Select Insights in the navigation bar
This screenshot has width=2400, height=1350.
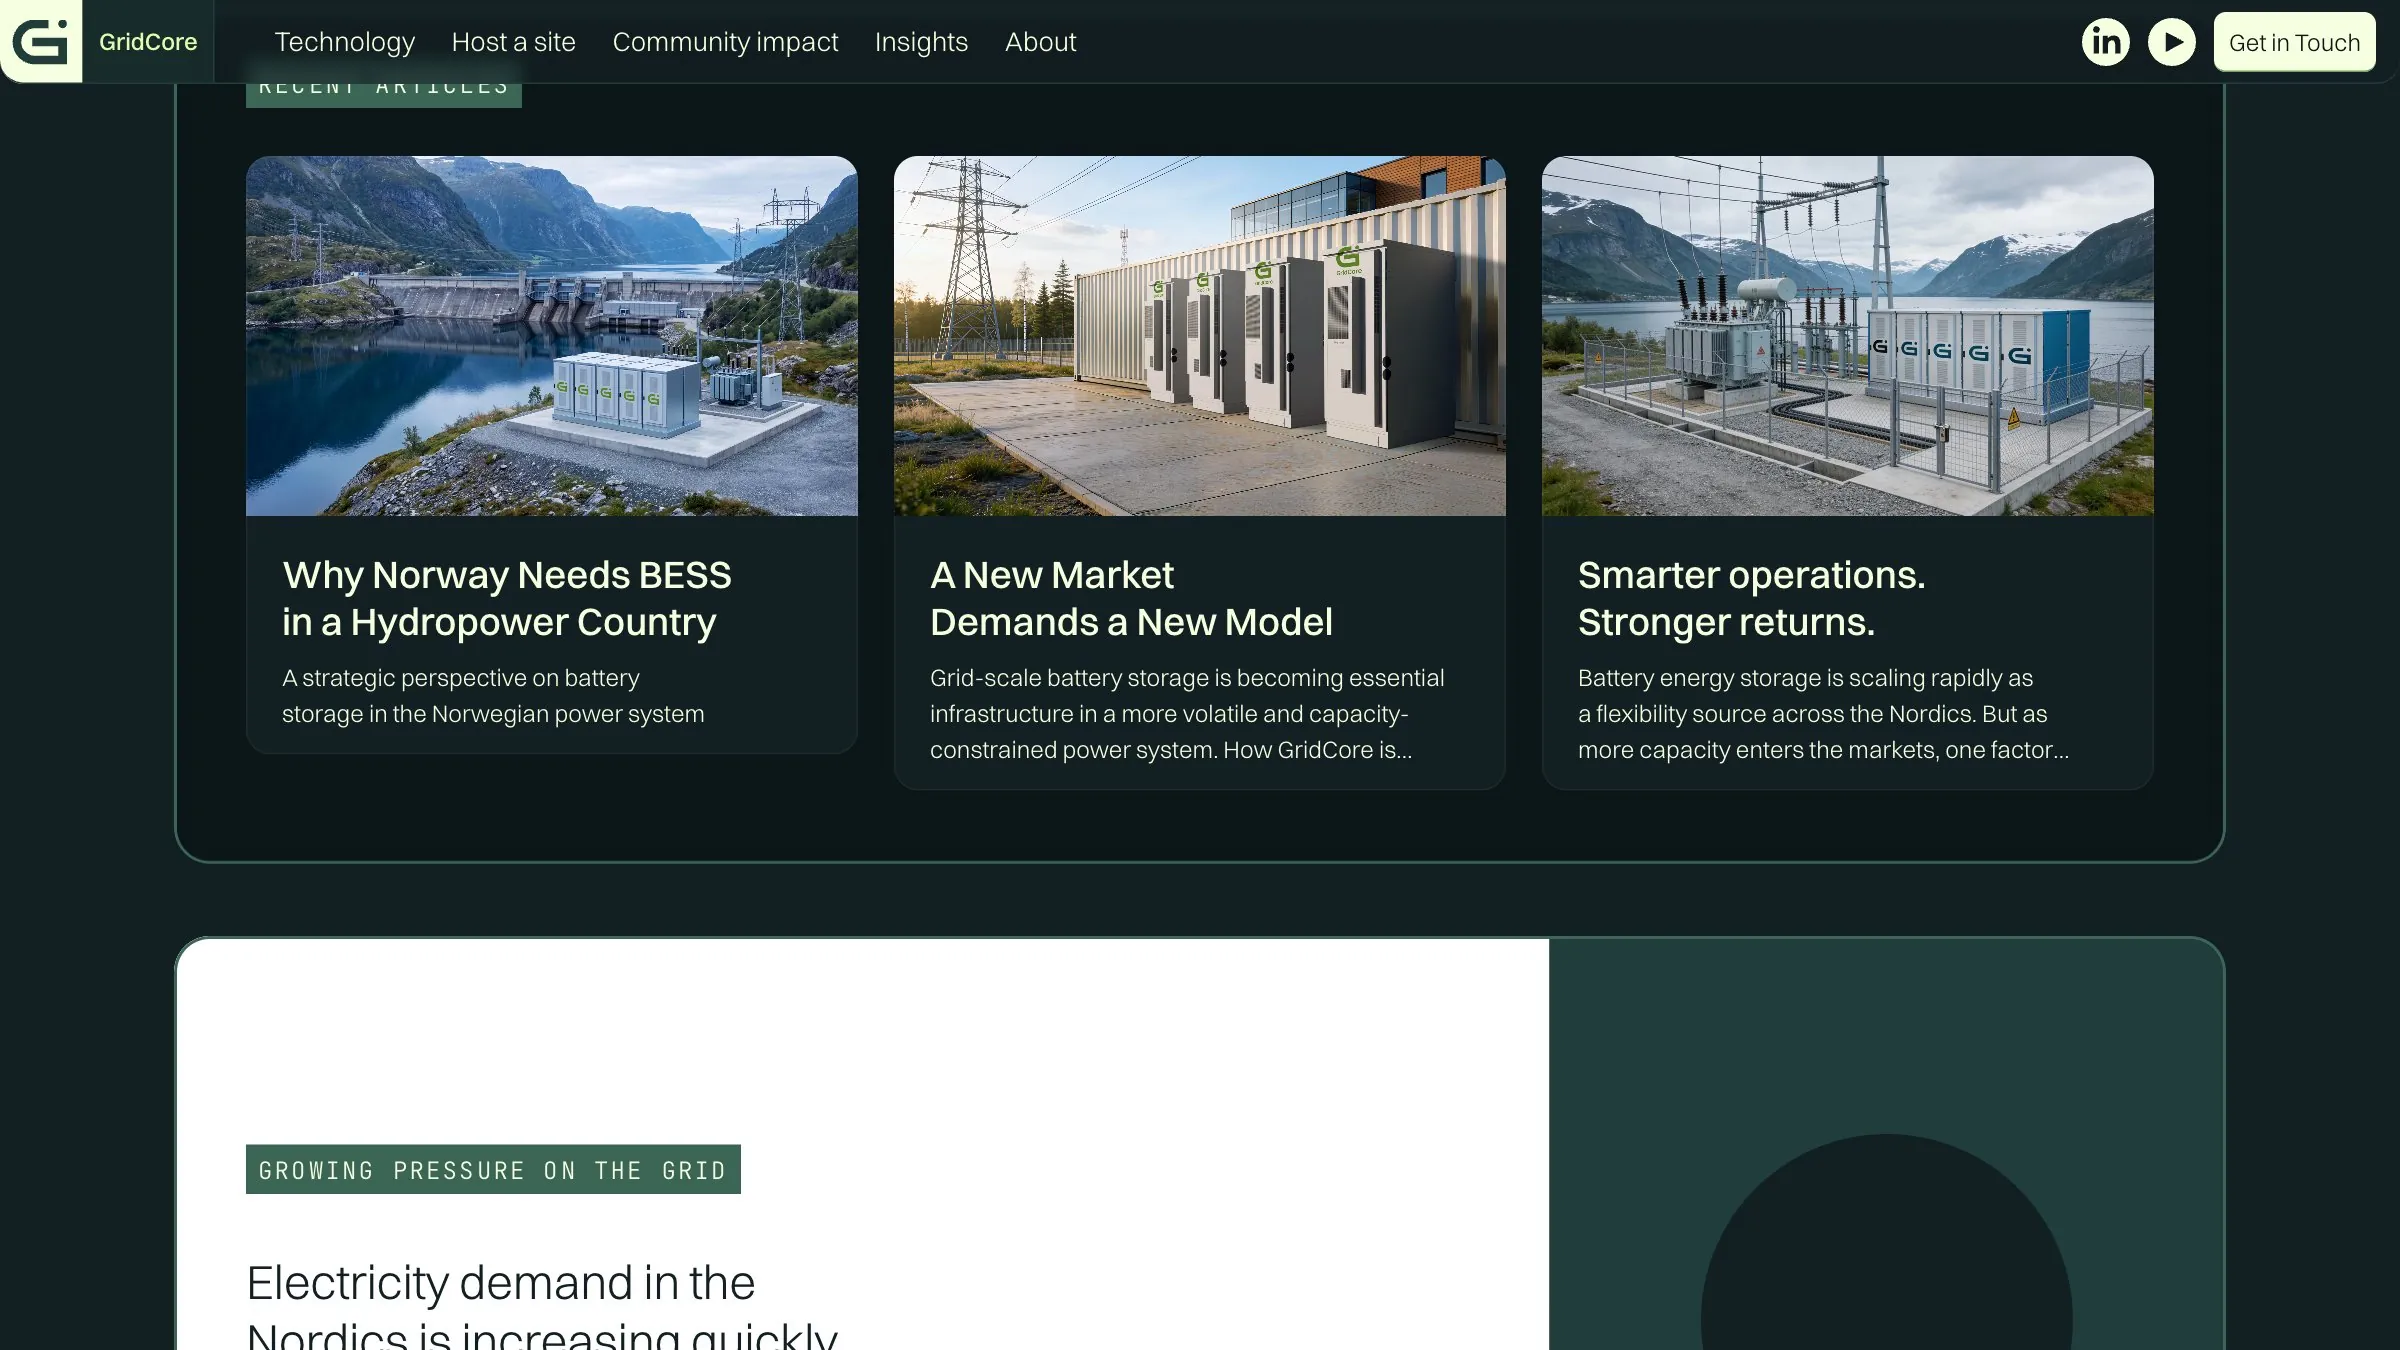click(921, 42)
